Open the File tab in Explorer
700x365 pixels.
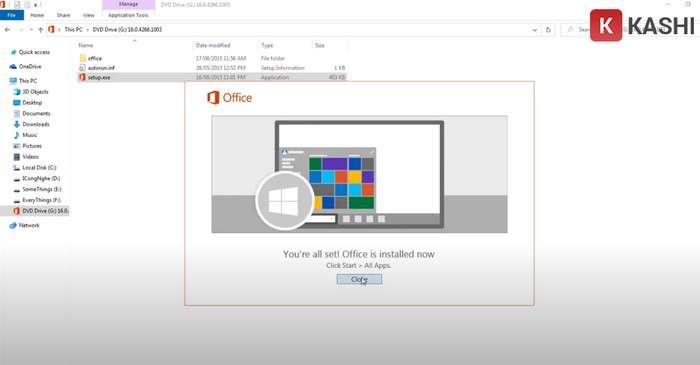coord(12,15)
